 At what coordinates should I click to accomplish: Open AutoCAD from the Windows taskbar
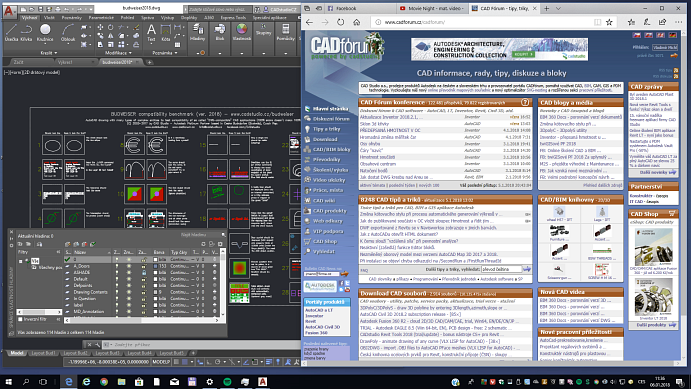point(263,382)
